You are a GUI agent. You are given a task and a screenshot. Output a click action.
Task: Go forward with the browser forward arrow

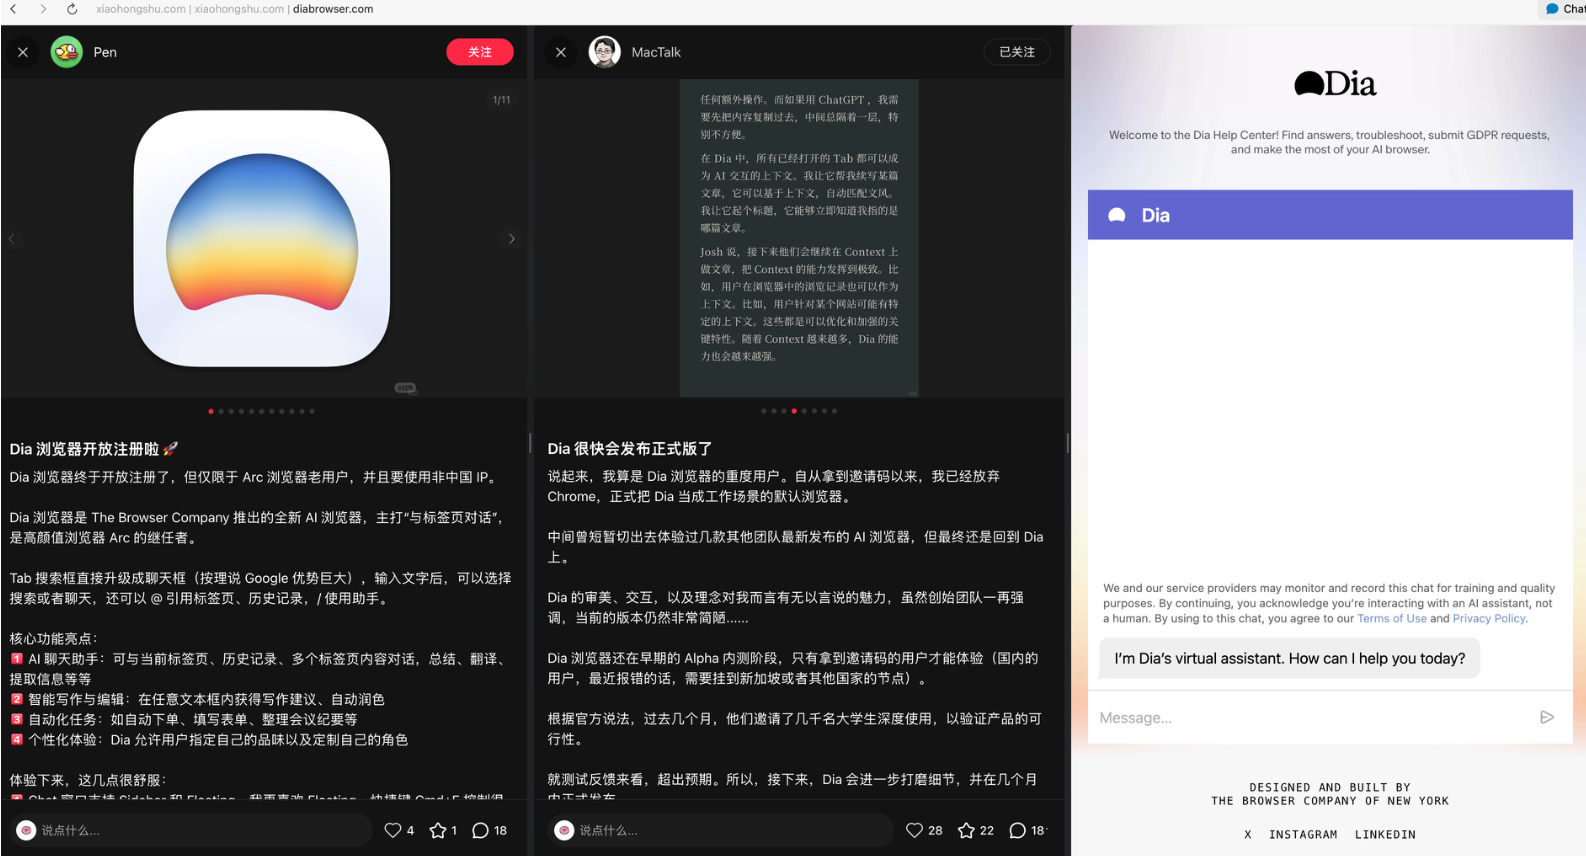click(x=43, y=9)
